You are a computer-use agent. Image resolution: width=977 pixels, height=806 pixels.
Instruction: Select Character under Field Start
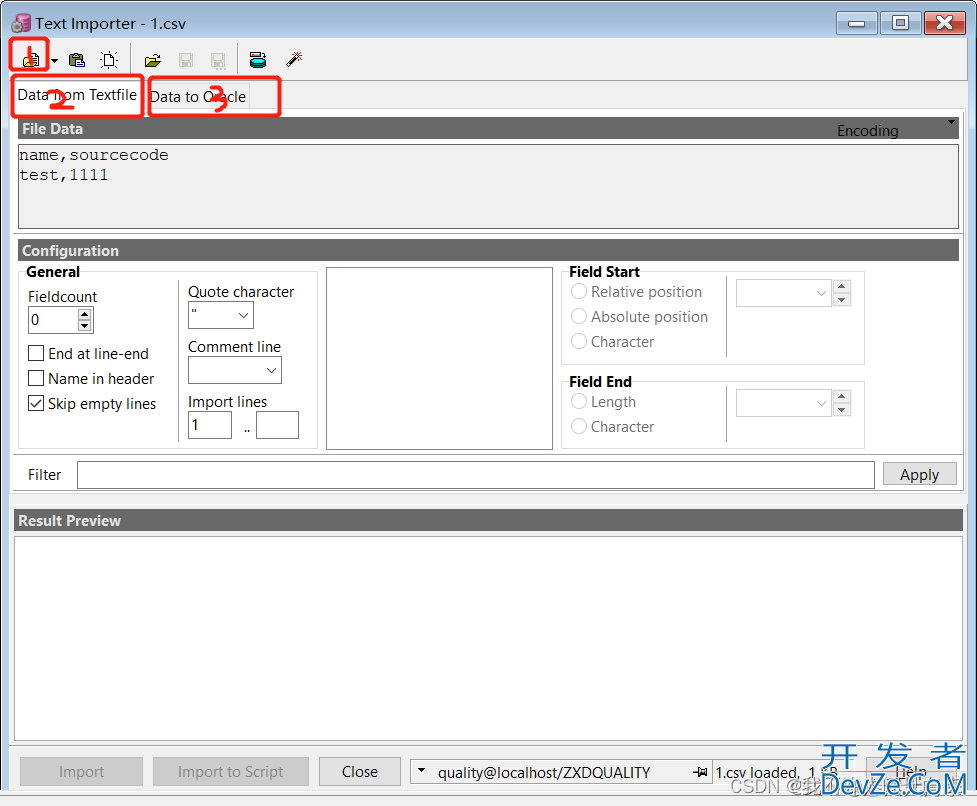tap(579, 341)
